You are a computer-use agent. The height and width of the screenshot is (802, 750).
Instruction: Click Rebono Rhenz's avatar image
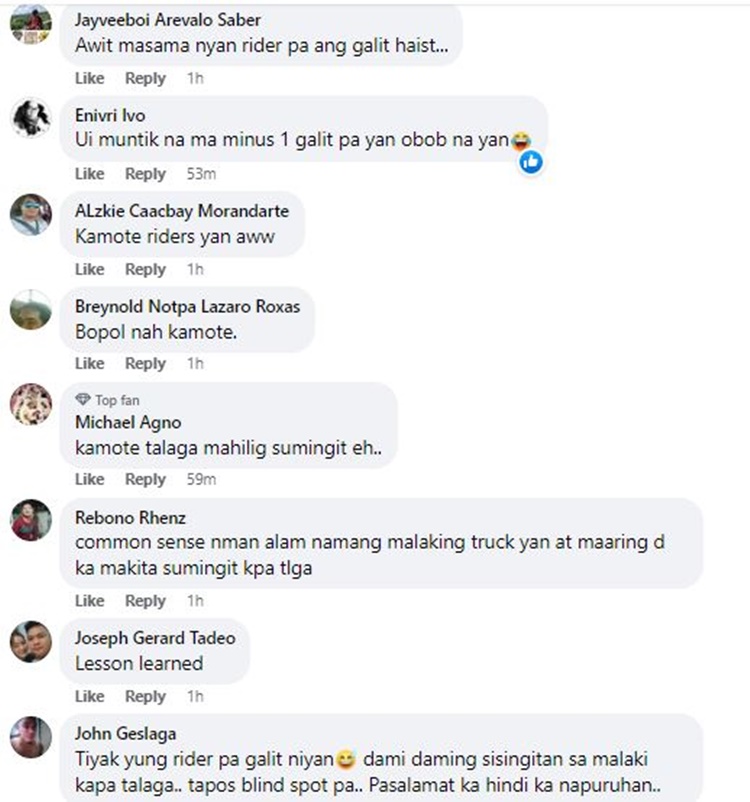pyautogui.click(x=30, y=520)
